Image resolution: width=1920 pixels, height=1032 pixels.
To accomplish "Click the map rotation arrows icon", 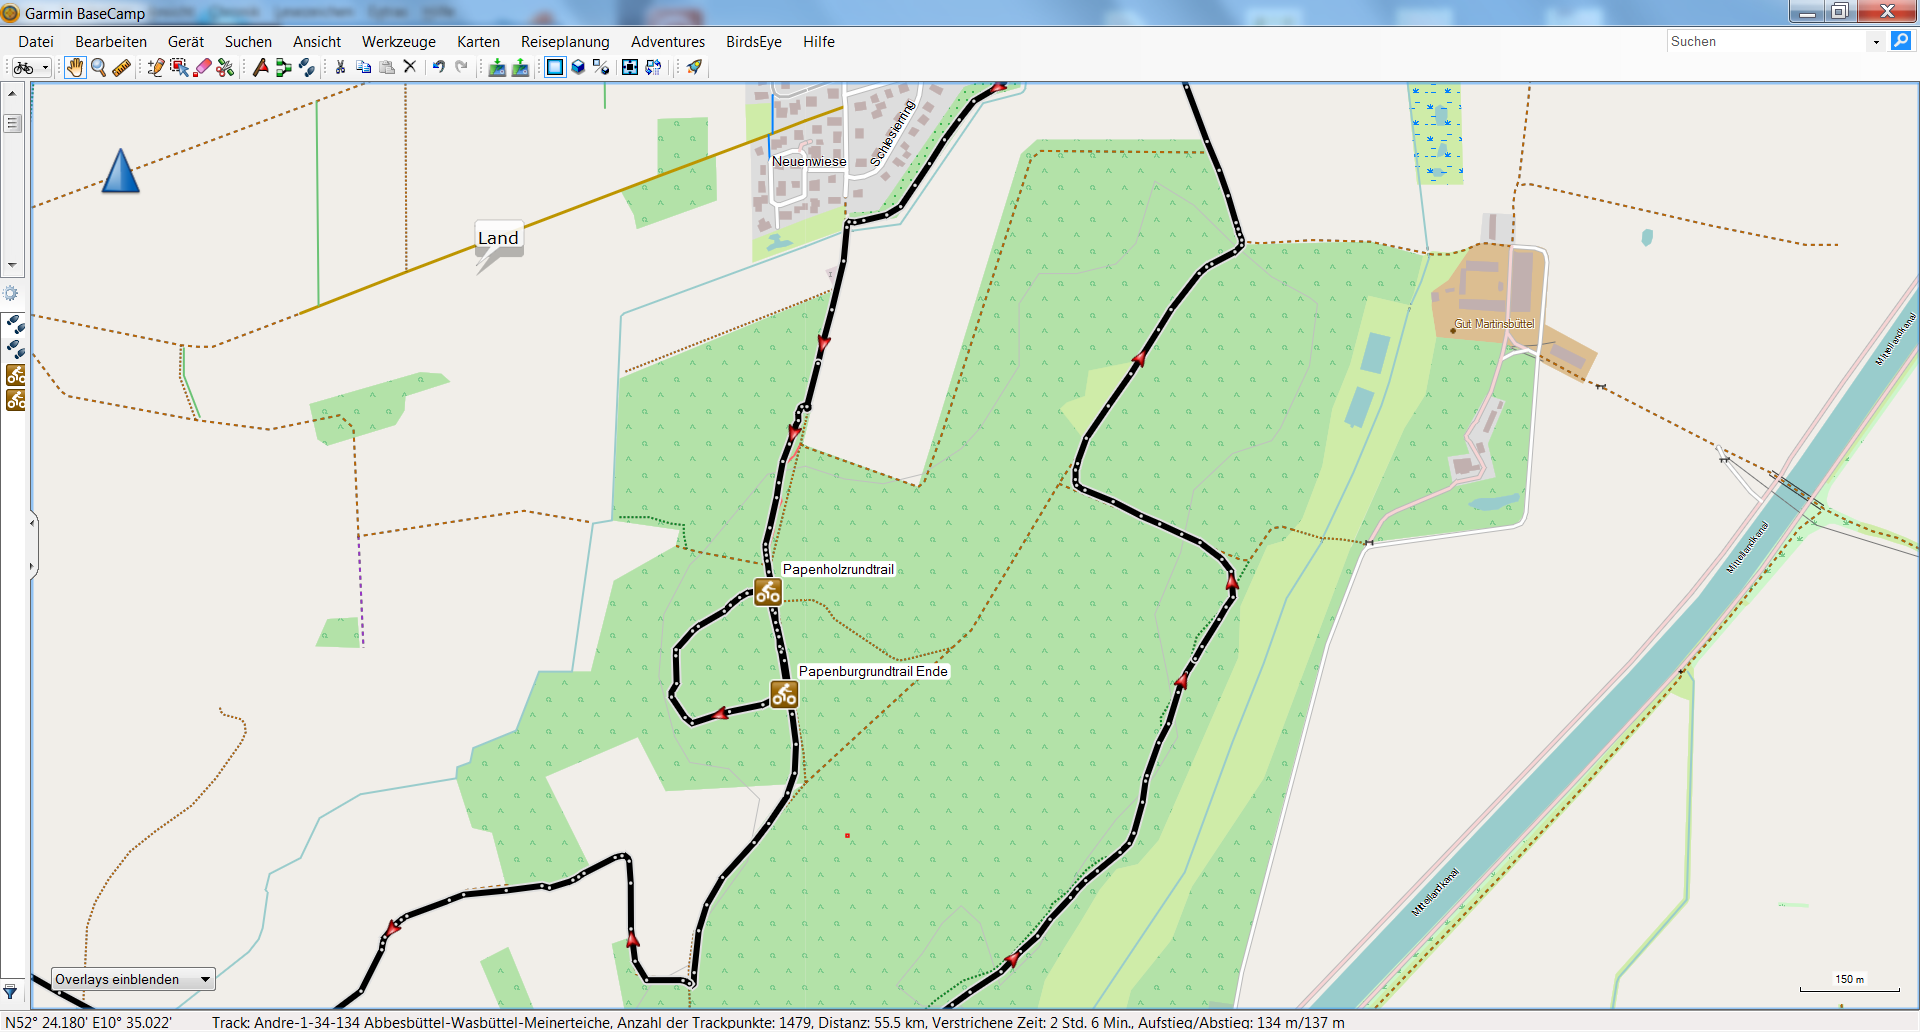I will (653, 67).
